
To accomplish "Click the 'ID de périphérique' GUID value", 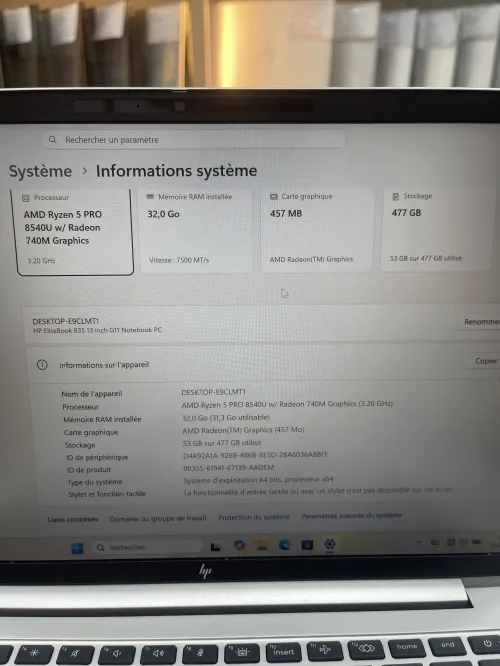I will click(x=255, y=455).
